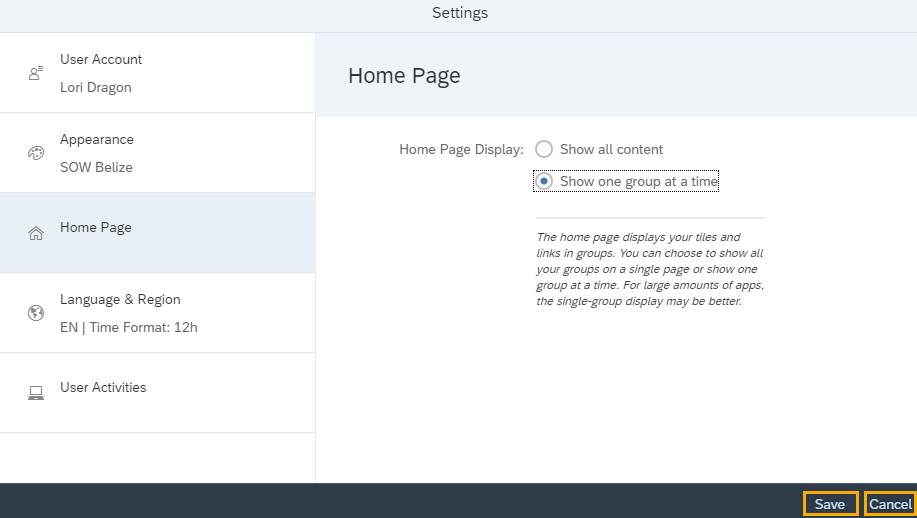Switch to the Home Page settings entry
Viewport: 917px width, 518px height.
(x=157, y=228)
